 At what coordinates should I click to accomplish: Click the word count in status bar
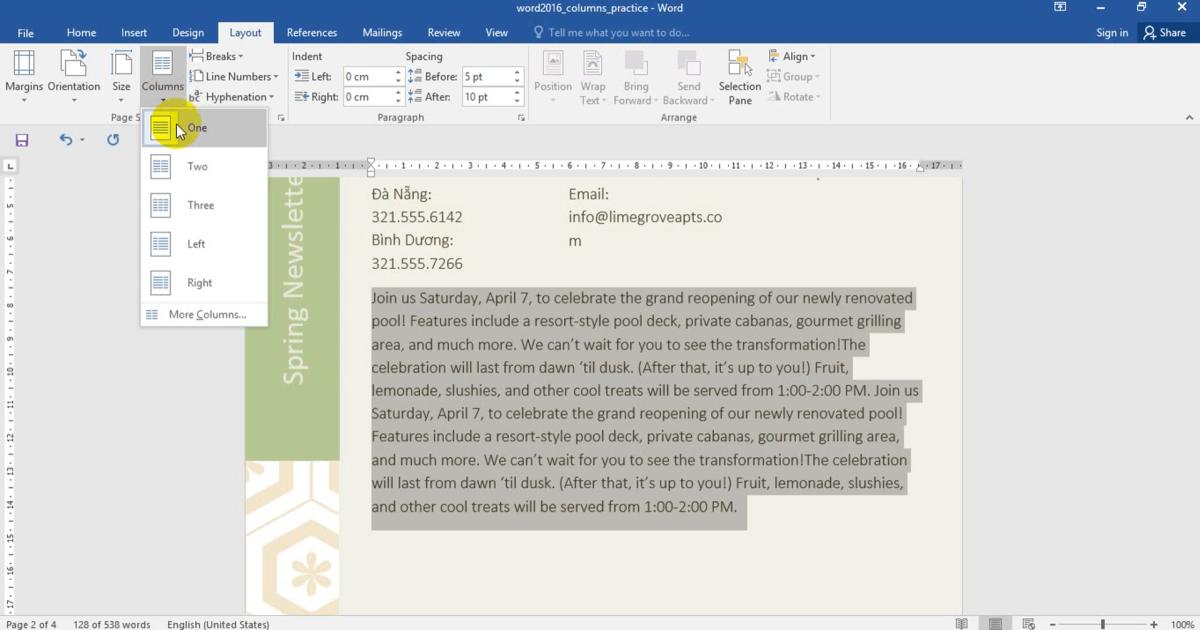(x=111, y=624)
